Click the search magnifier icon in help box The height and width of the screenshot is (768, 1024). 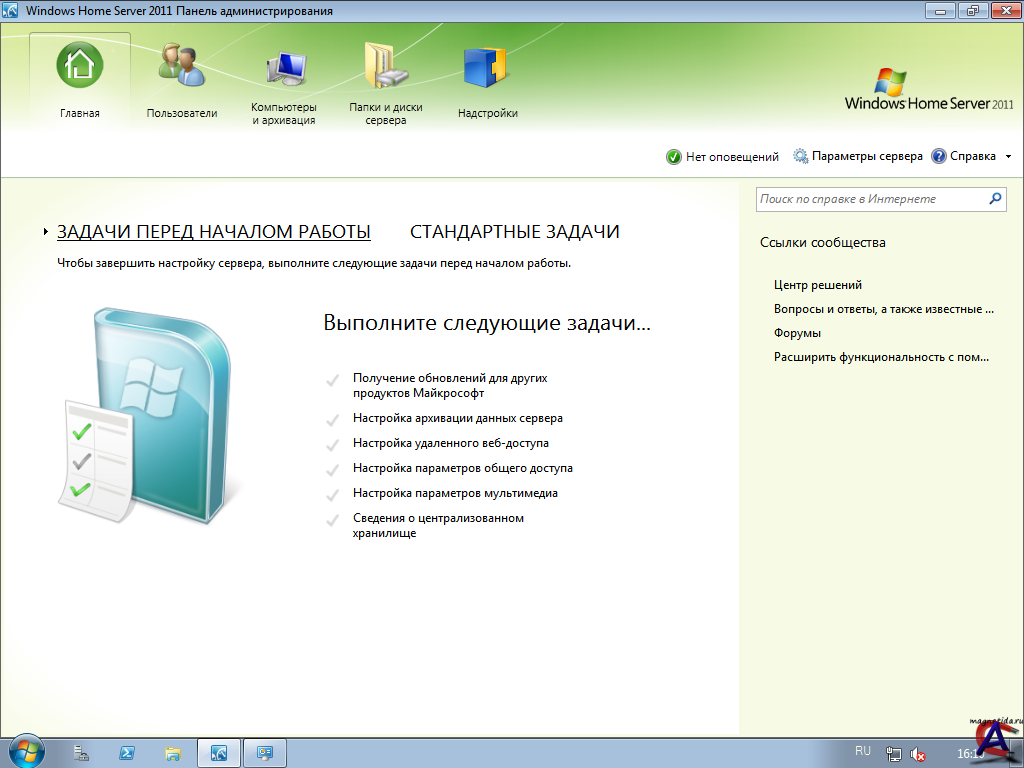tap(994, 199)
